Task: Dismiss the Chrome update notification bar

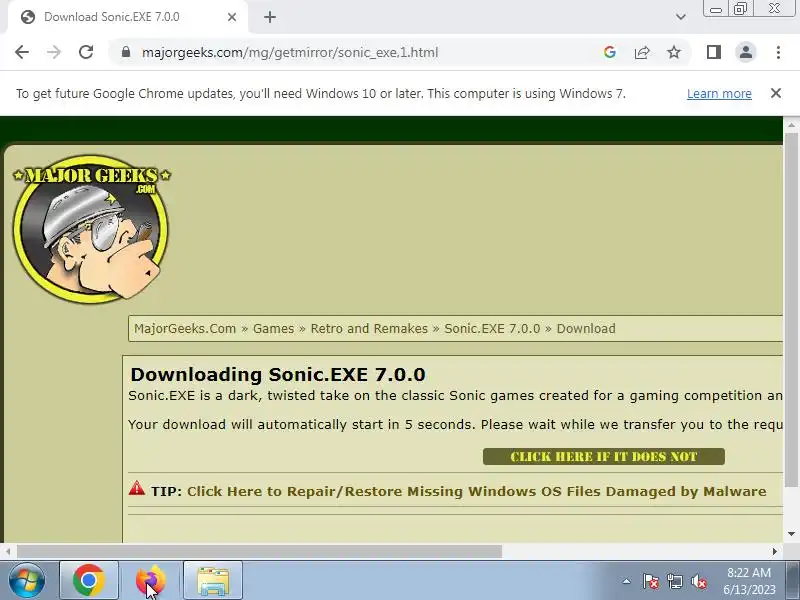Action: tap(776, 93)
